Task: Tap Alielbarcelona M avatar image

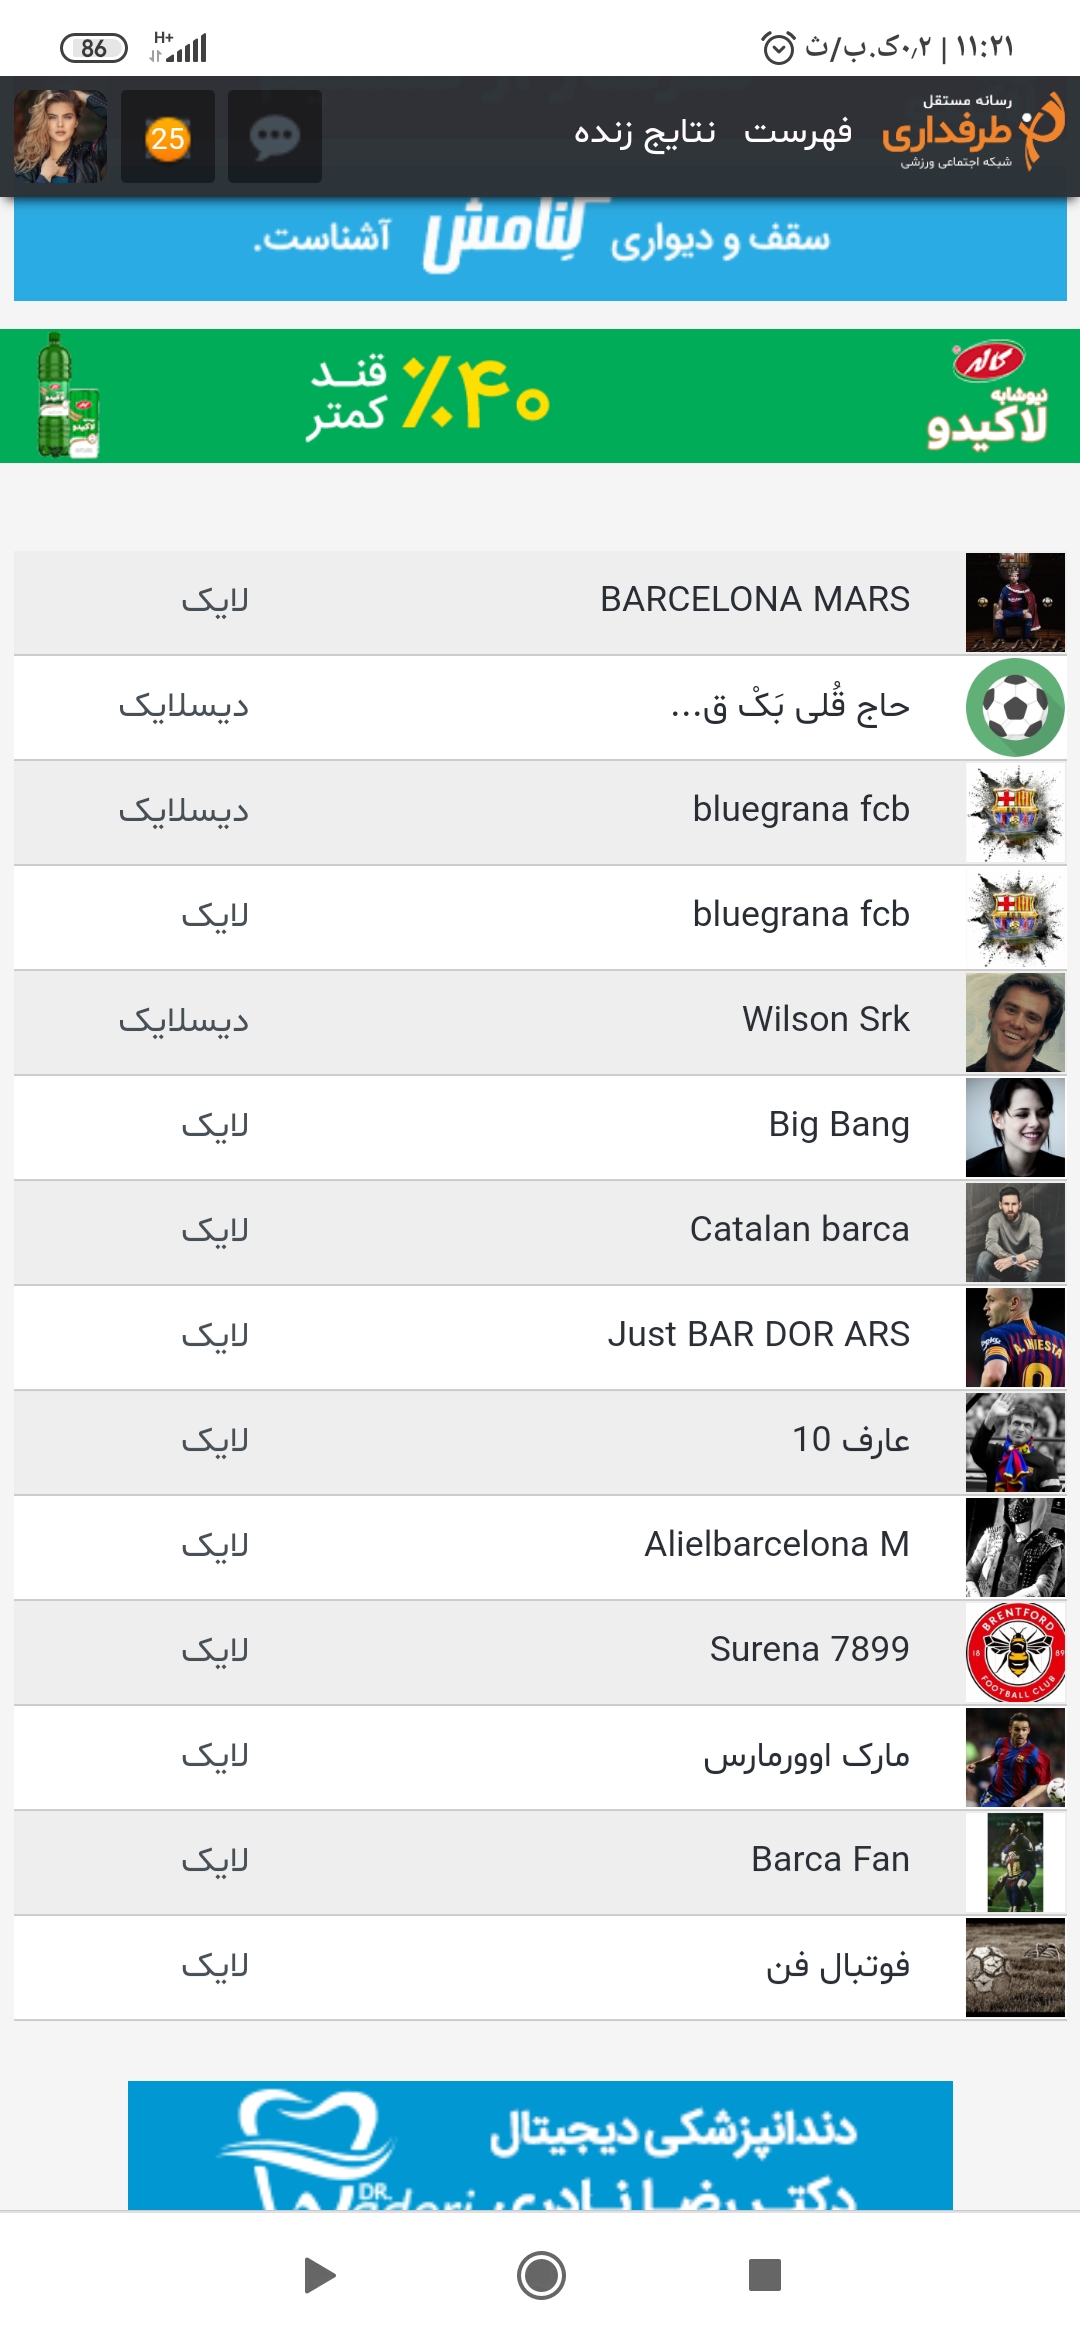Action: coord(1015,1547)
